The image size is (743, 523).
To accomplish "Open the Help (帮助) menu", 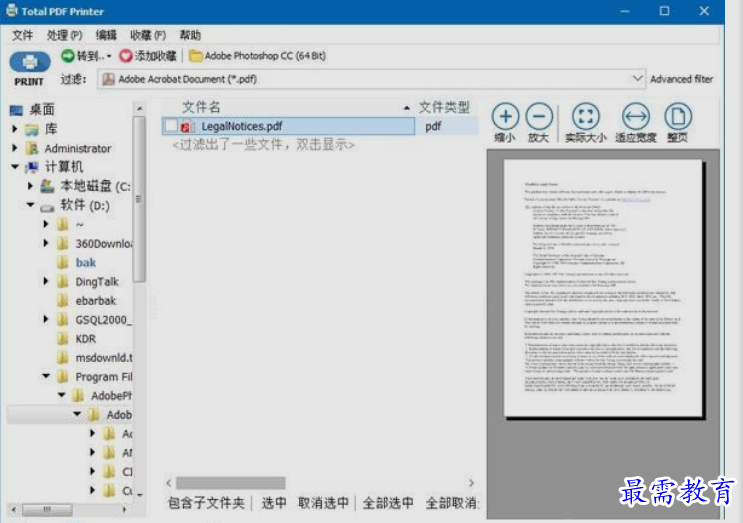I will (x=190, y=35).
